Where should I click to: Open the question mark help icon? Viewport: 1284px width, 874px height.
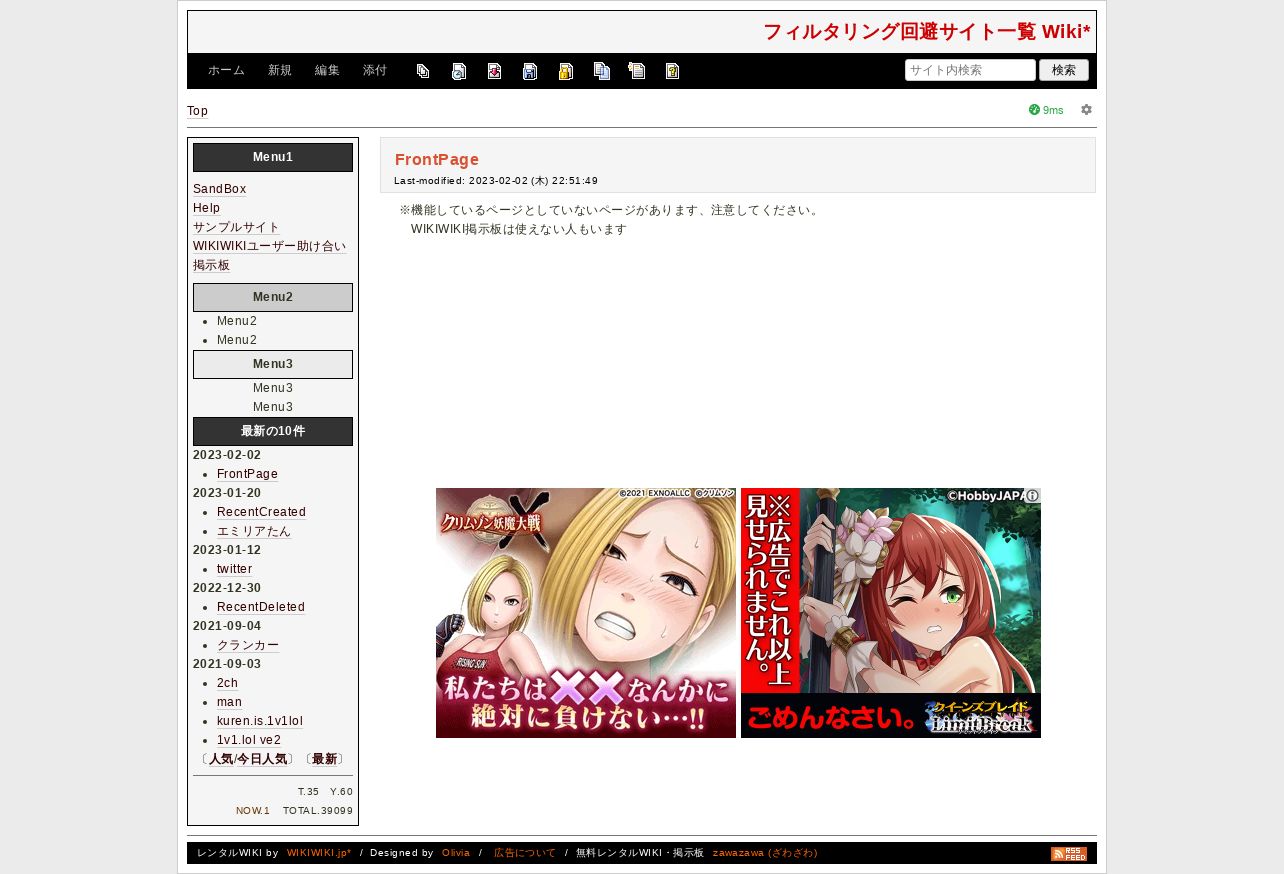(x=673, y=71)
